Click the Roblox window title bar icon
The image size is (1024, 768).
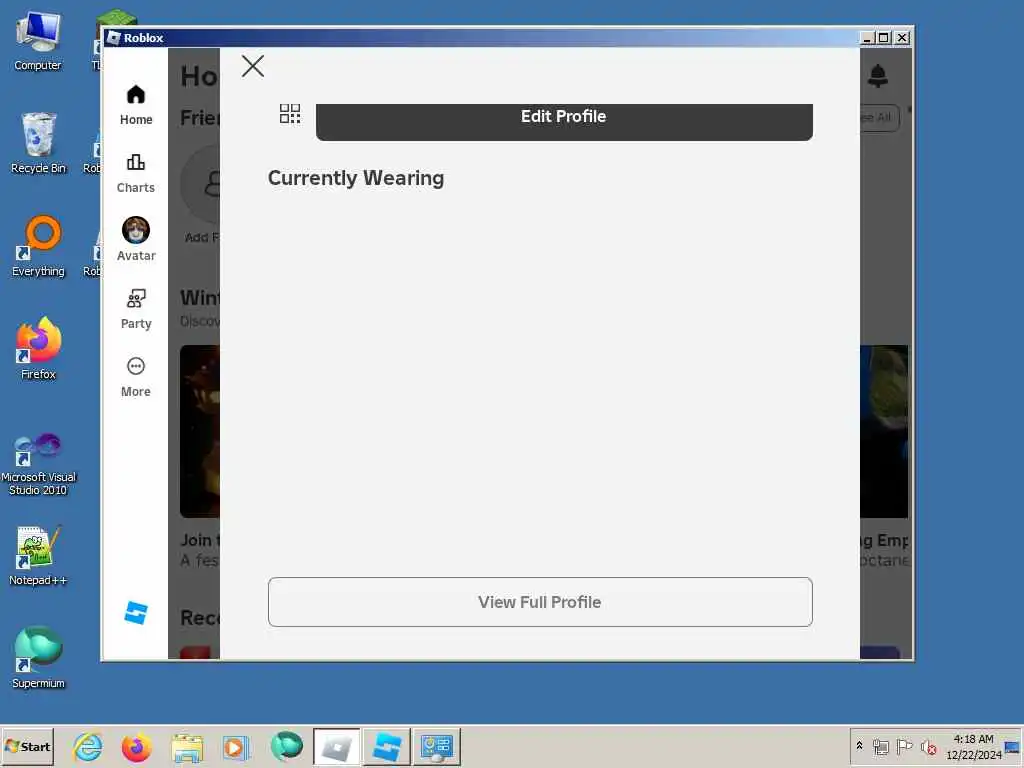[x=114, y=38]
